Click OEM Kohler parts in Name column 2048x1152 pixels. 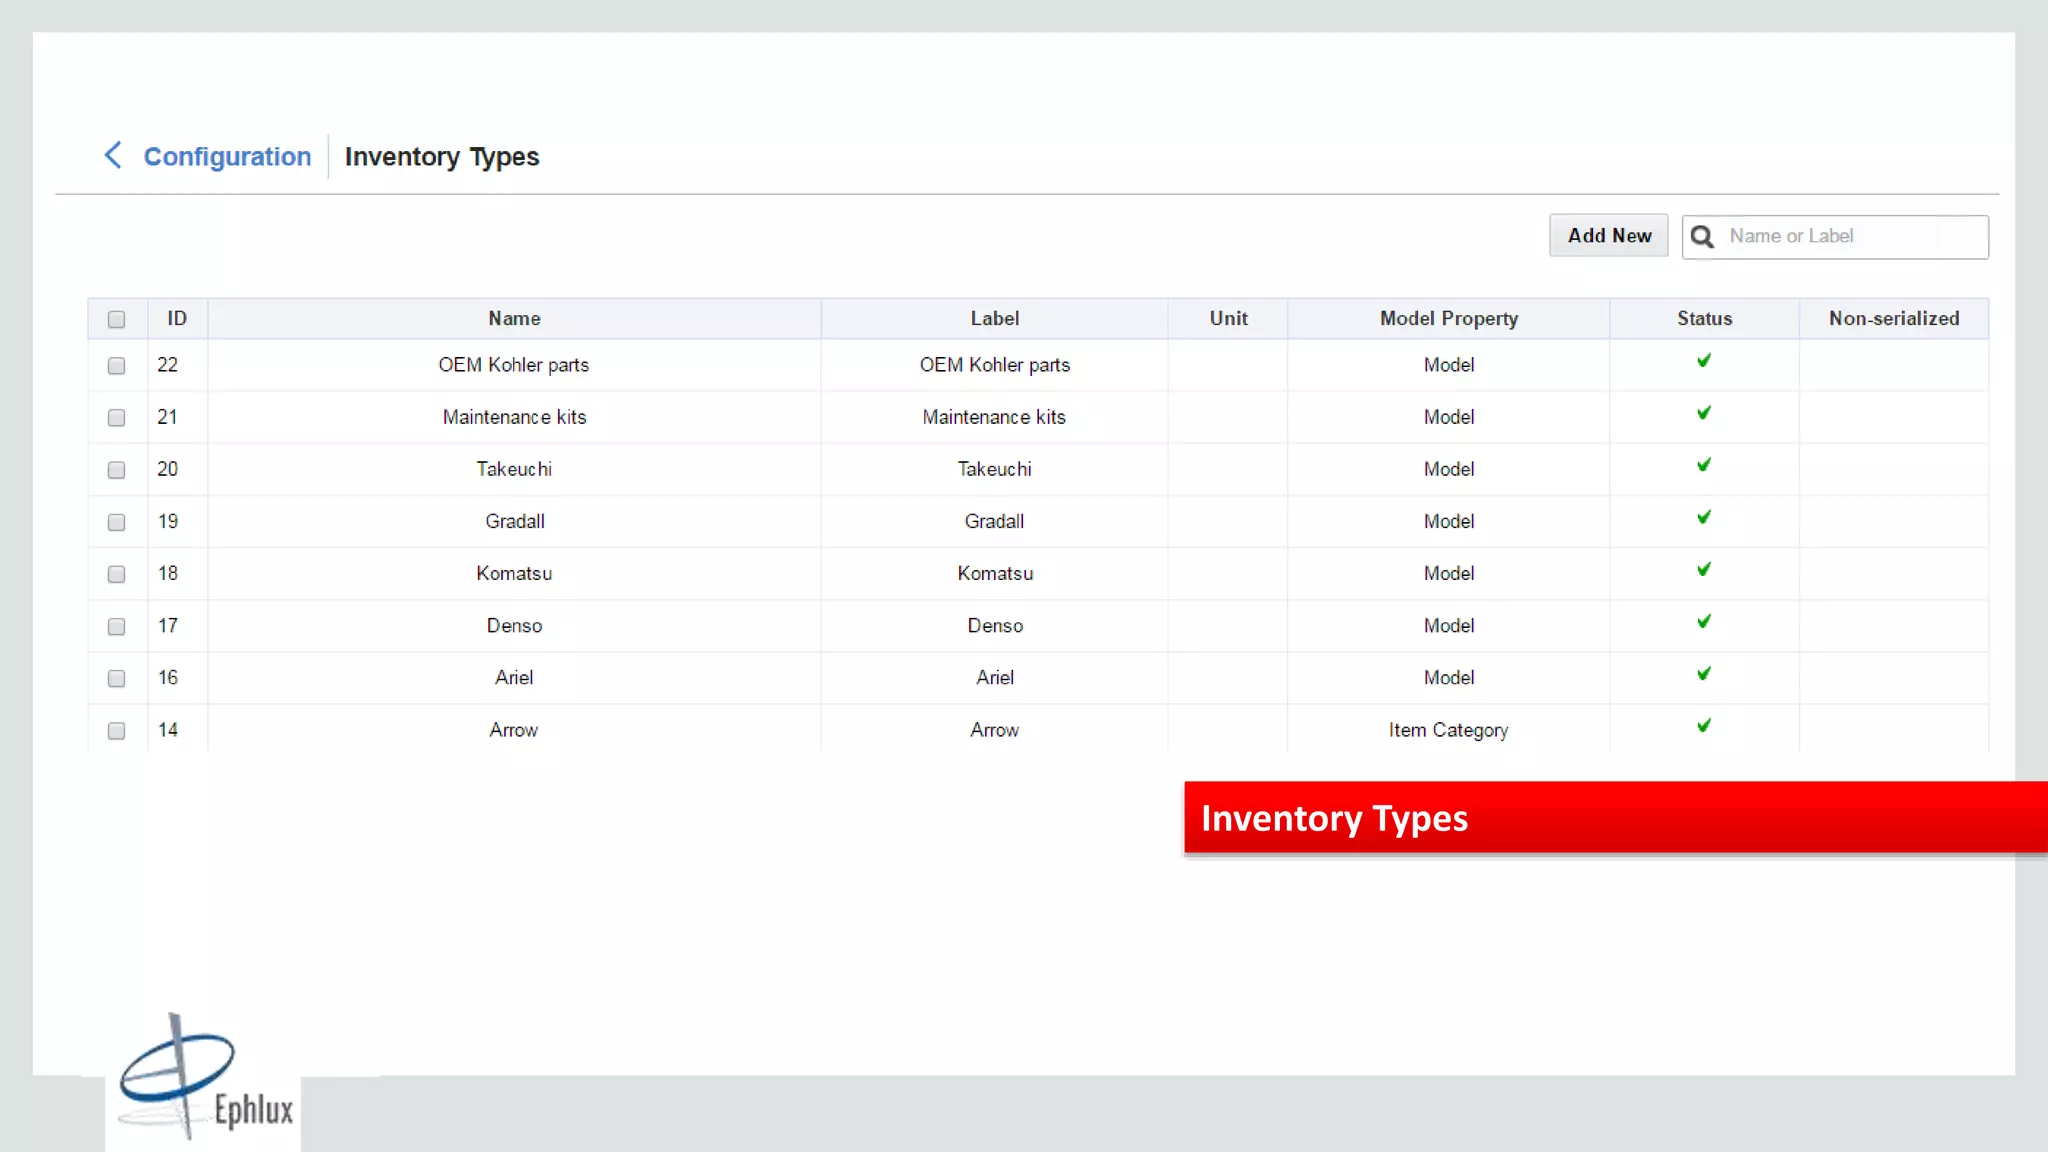point(514,365)
